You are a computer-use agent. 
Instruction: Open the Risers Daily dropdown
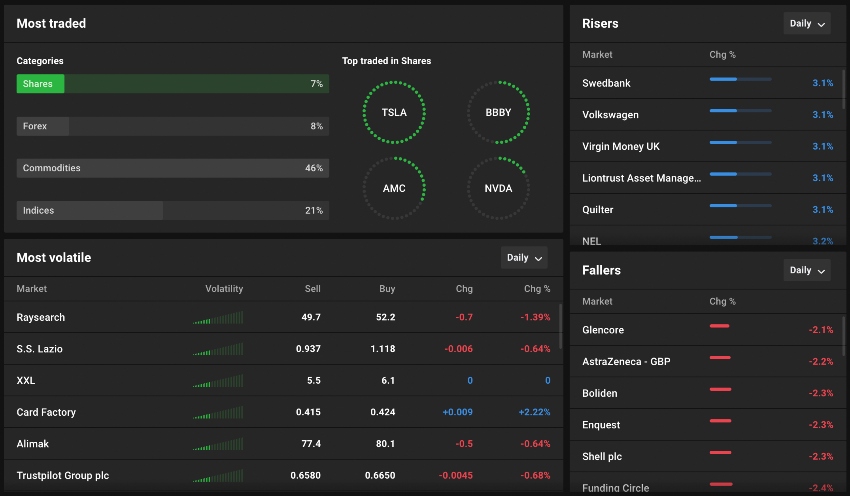(x=807, y=23)
